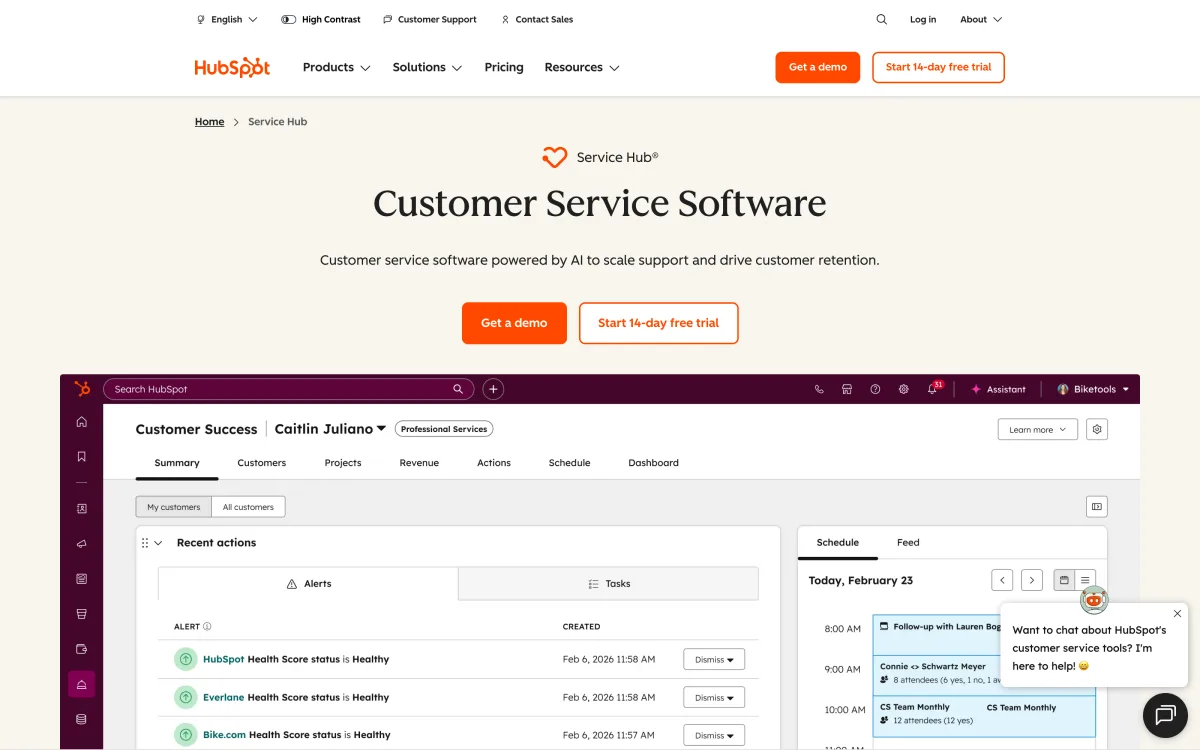Click the HubSpot logo in the site header
This screenshot has width=1200, height=750.
tap(232, 67)
